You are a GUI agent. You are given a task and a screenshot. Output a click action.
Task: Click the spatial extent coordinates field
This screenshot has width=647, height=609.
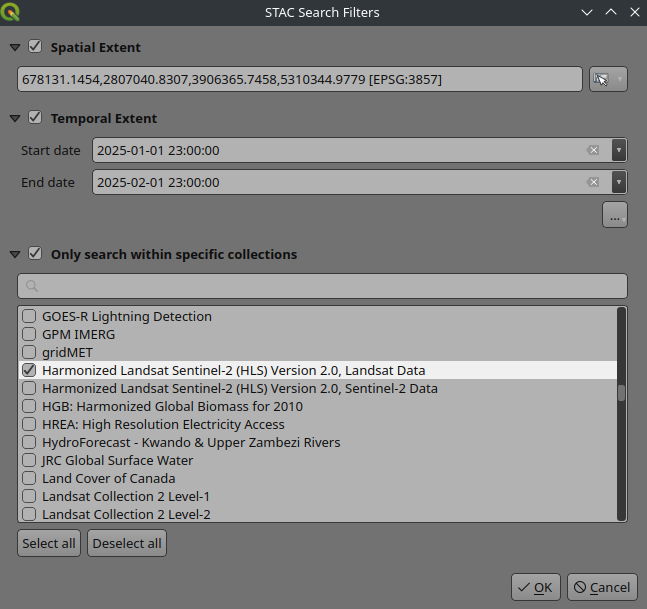click(x=300, y=79)
